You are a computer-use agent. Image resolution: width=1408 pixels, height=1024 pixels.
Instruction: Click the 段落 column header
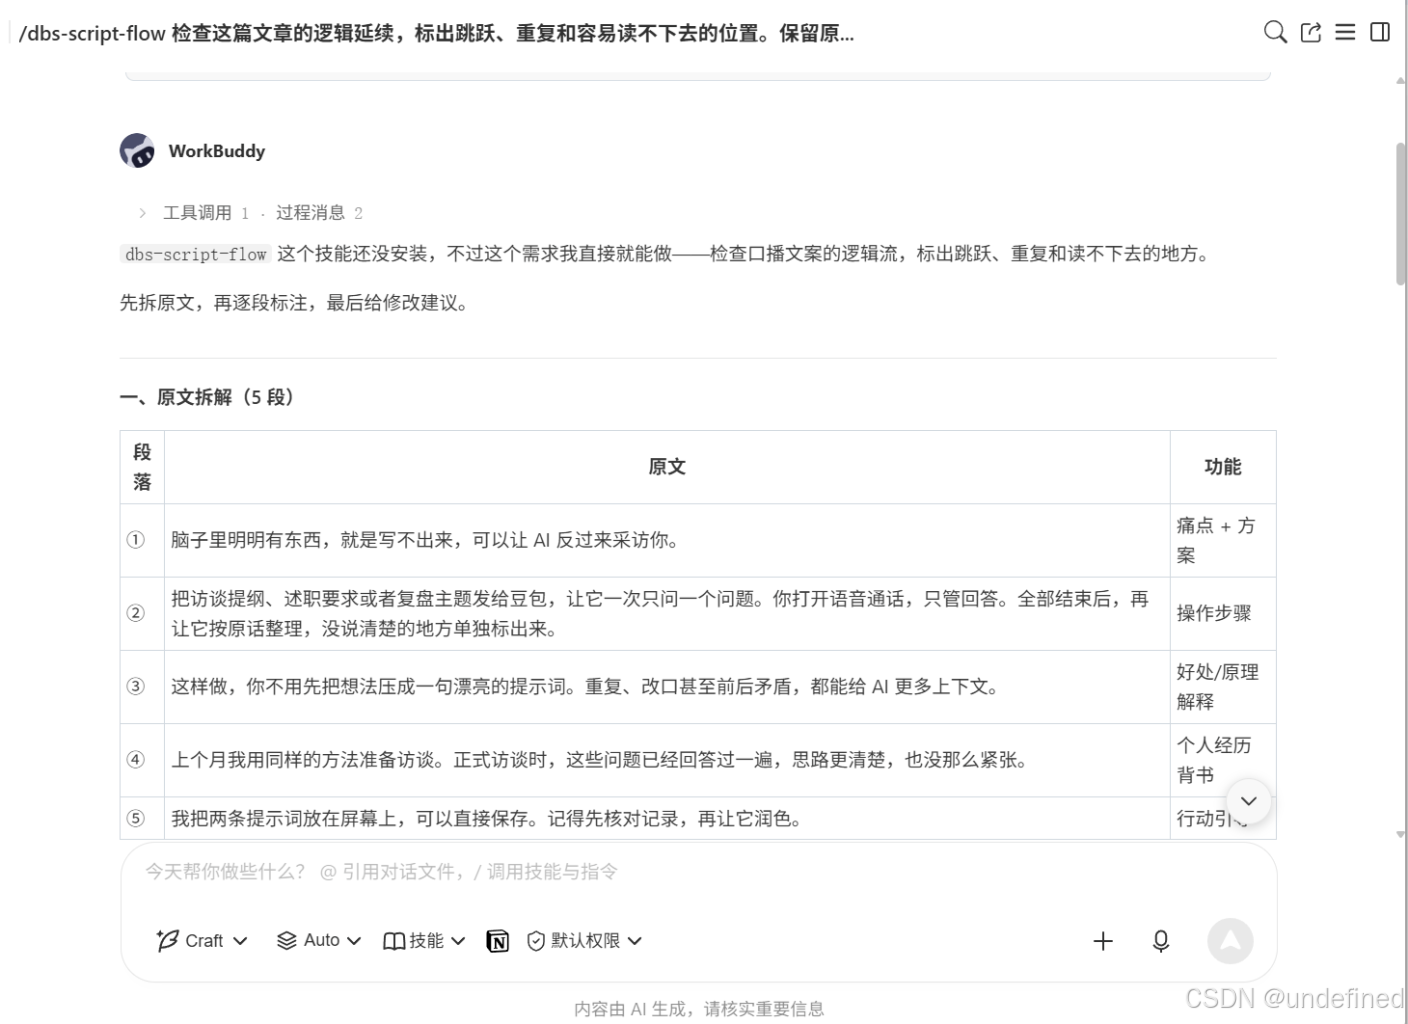click(x=142, y=467)
